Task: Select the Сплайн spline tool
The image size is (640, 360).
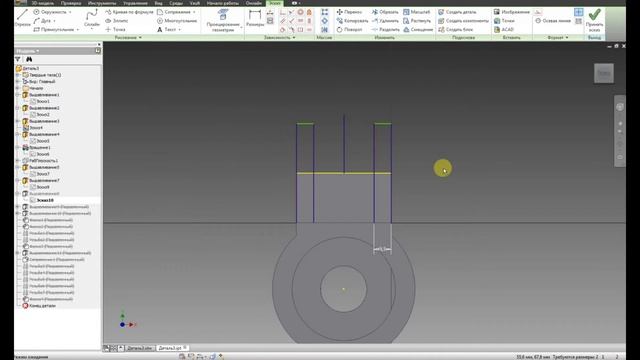Action: [x=91, y=18]
